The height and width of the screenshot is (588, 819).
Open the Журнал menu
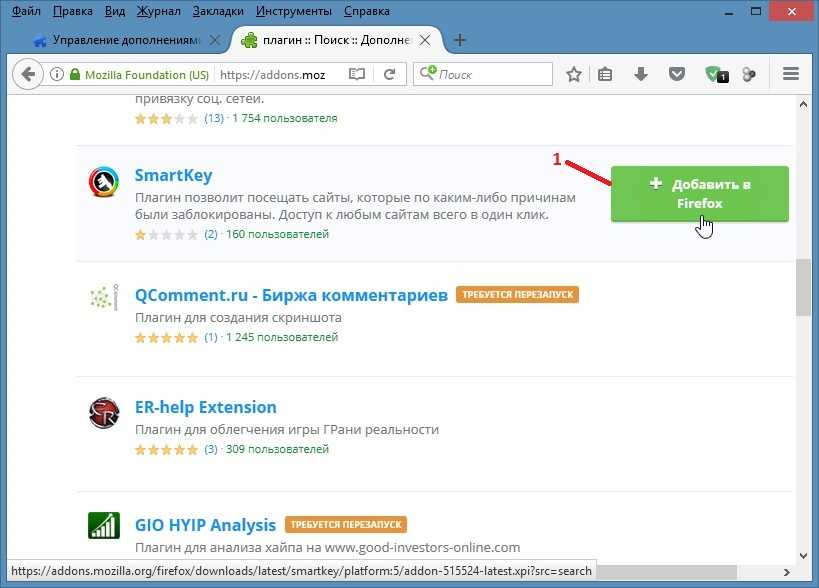159,11
